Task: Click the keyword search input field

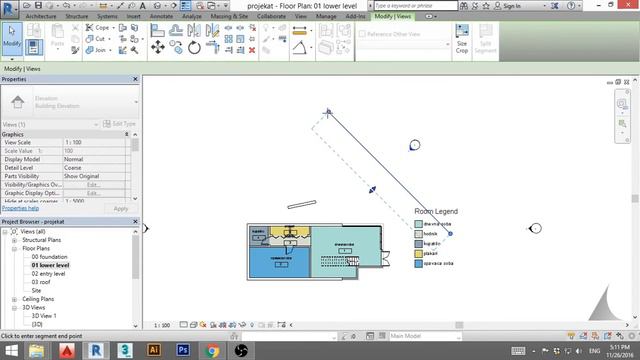Action: pyautogui.click(x=416, y=6)
